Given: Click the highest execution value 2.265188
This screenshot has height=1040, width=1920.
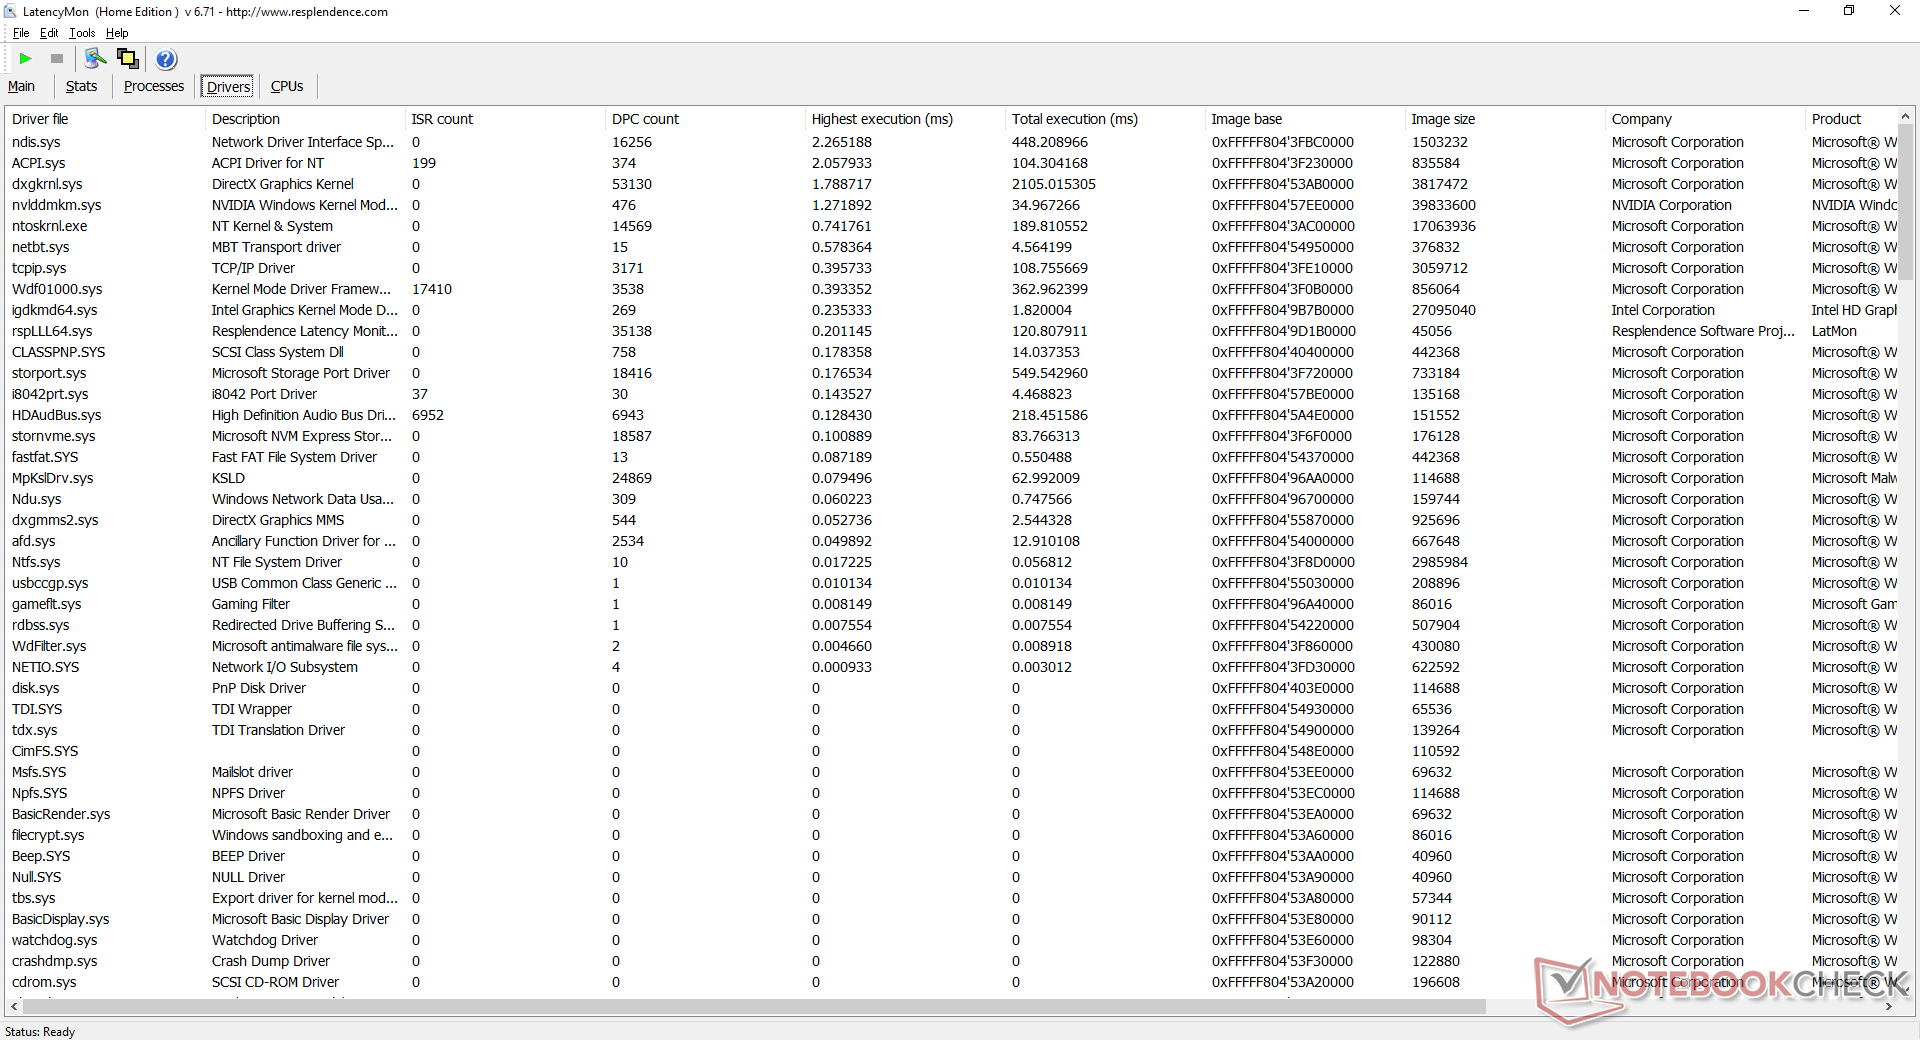Looking at the screenshot, I should tap(842, 142).
